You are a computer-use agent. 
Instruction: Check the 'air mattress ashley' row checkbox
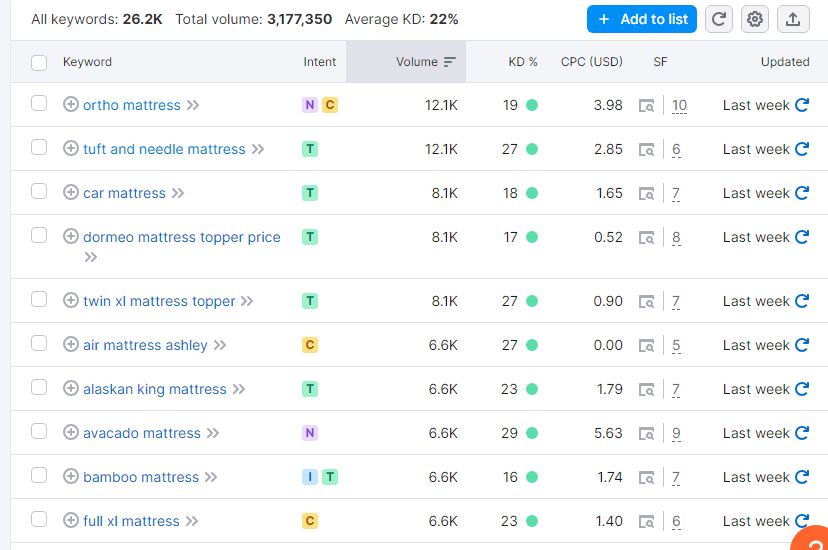click(x=39, y=343)
